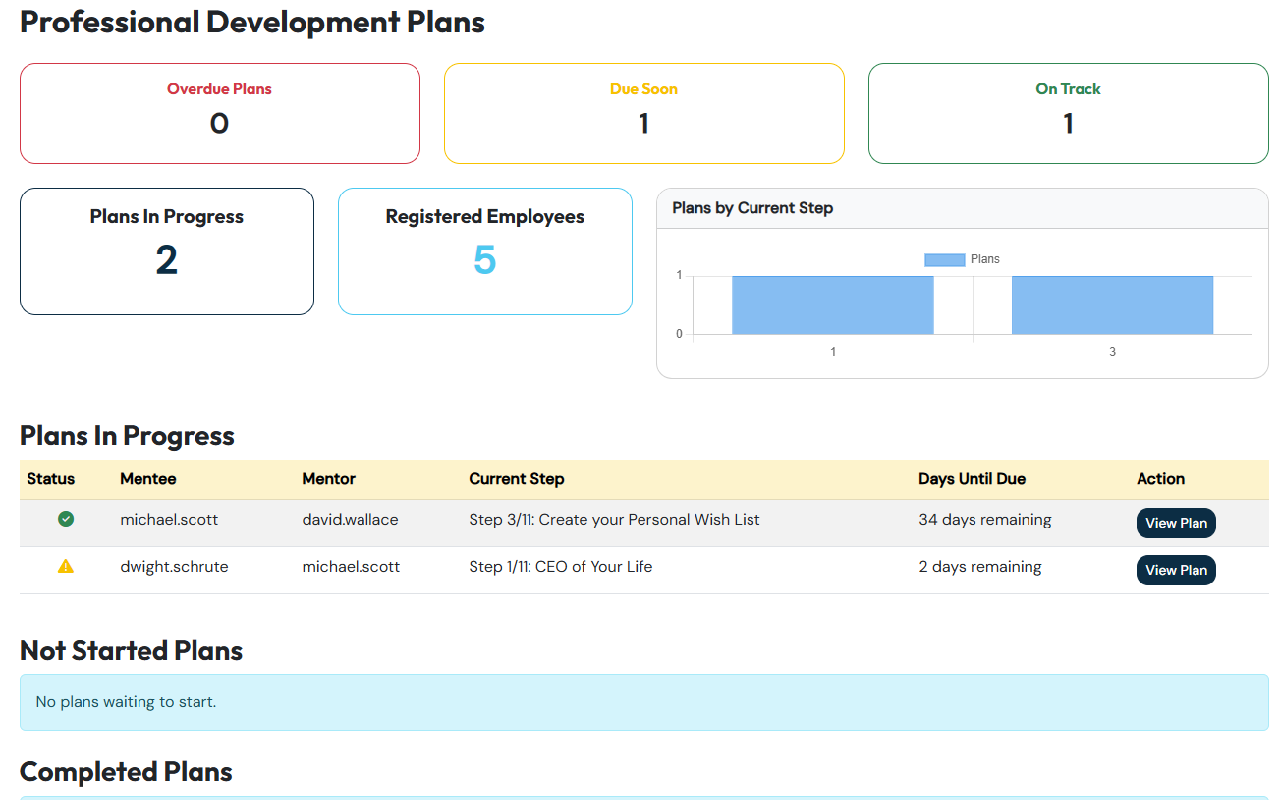
Task: Click the Status column header
Action: tap(51, 479)
